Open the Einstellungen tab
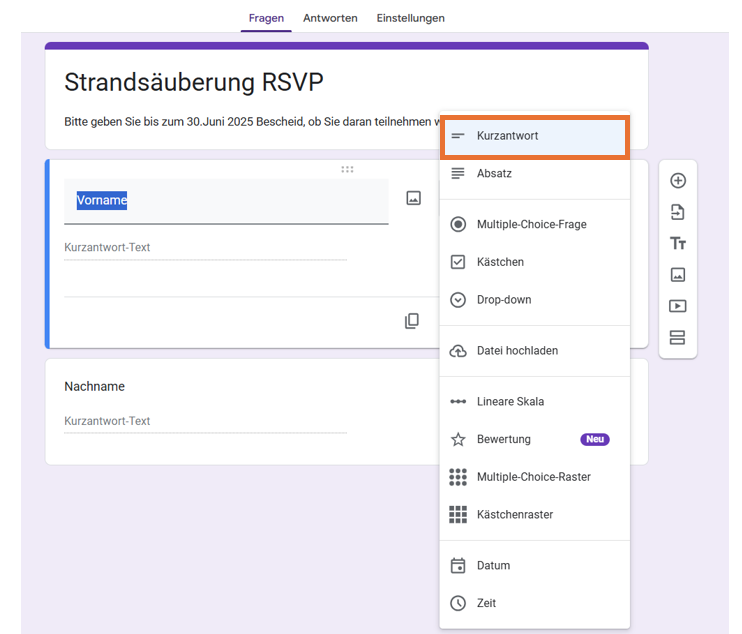742x634 pixels. (410, 18)
